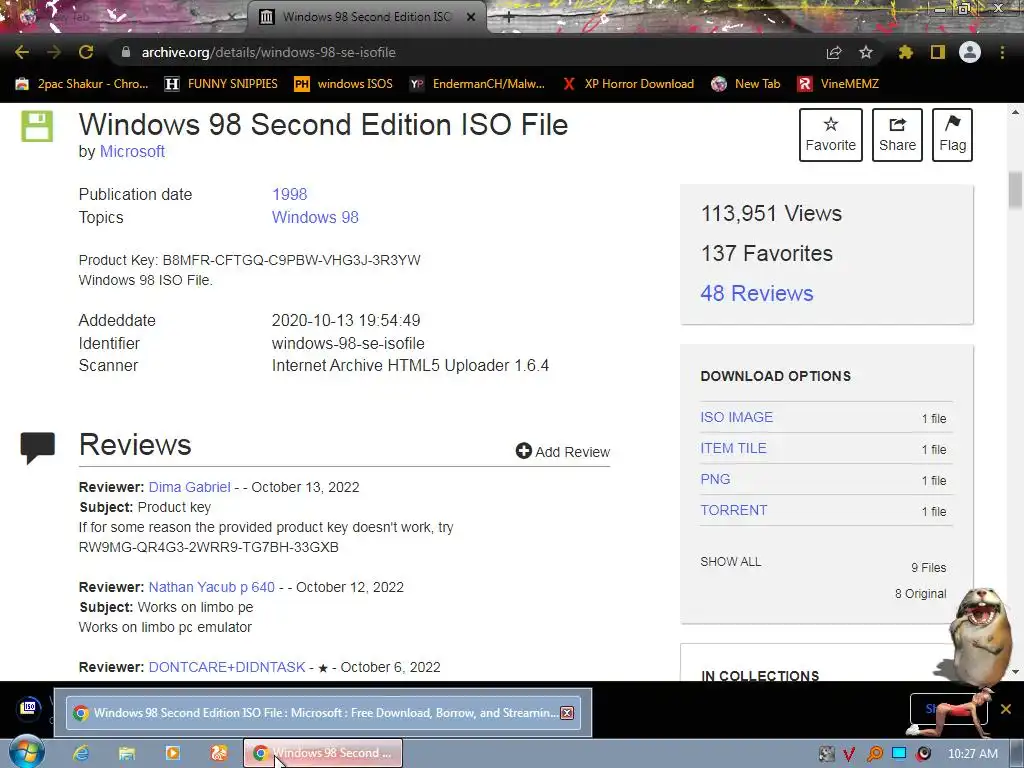Viewport: 1024px width, 768px height.
Task: Click the Flag button
Action: 952,135
